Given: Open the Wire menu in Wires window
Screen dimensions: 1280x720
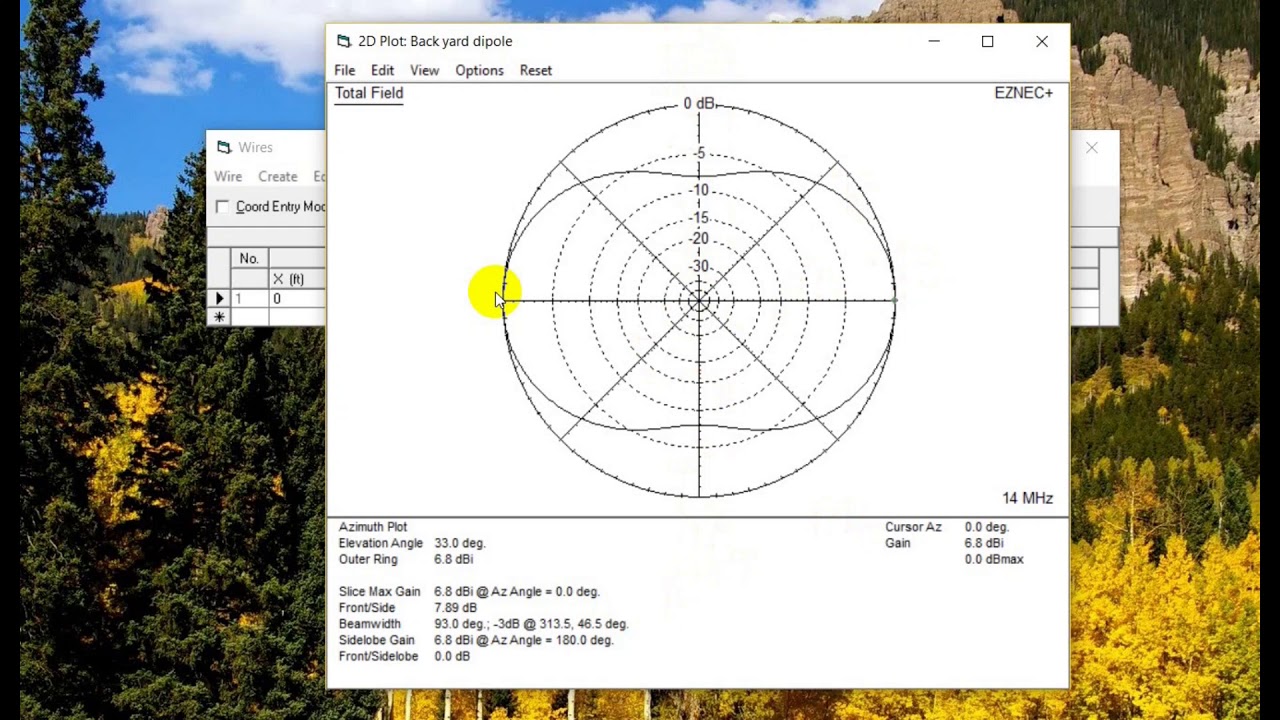Looking at the screenshot, I should pos(228,176).
